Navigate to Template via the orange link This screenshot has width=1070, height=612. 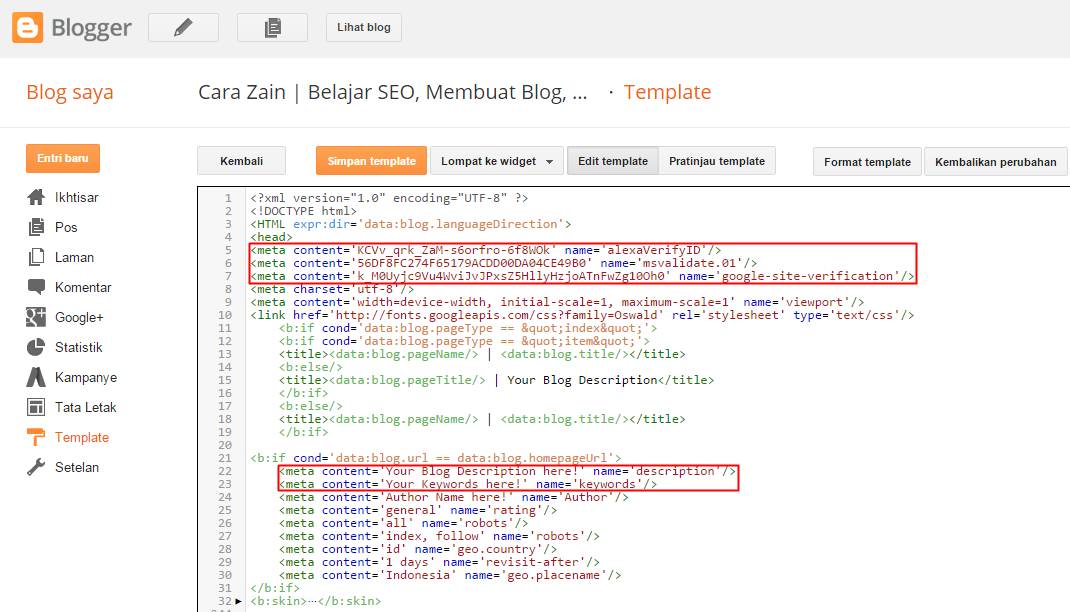point(668,91)
